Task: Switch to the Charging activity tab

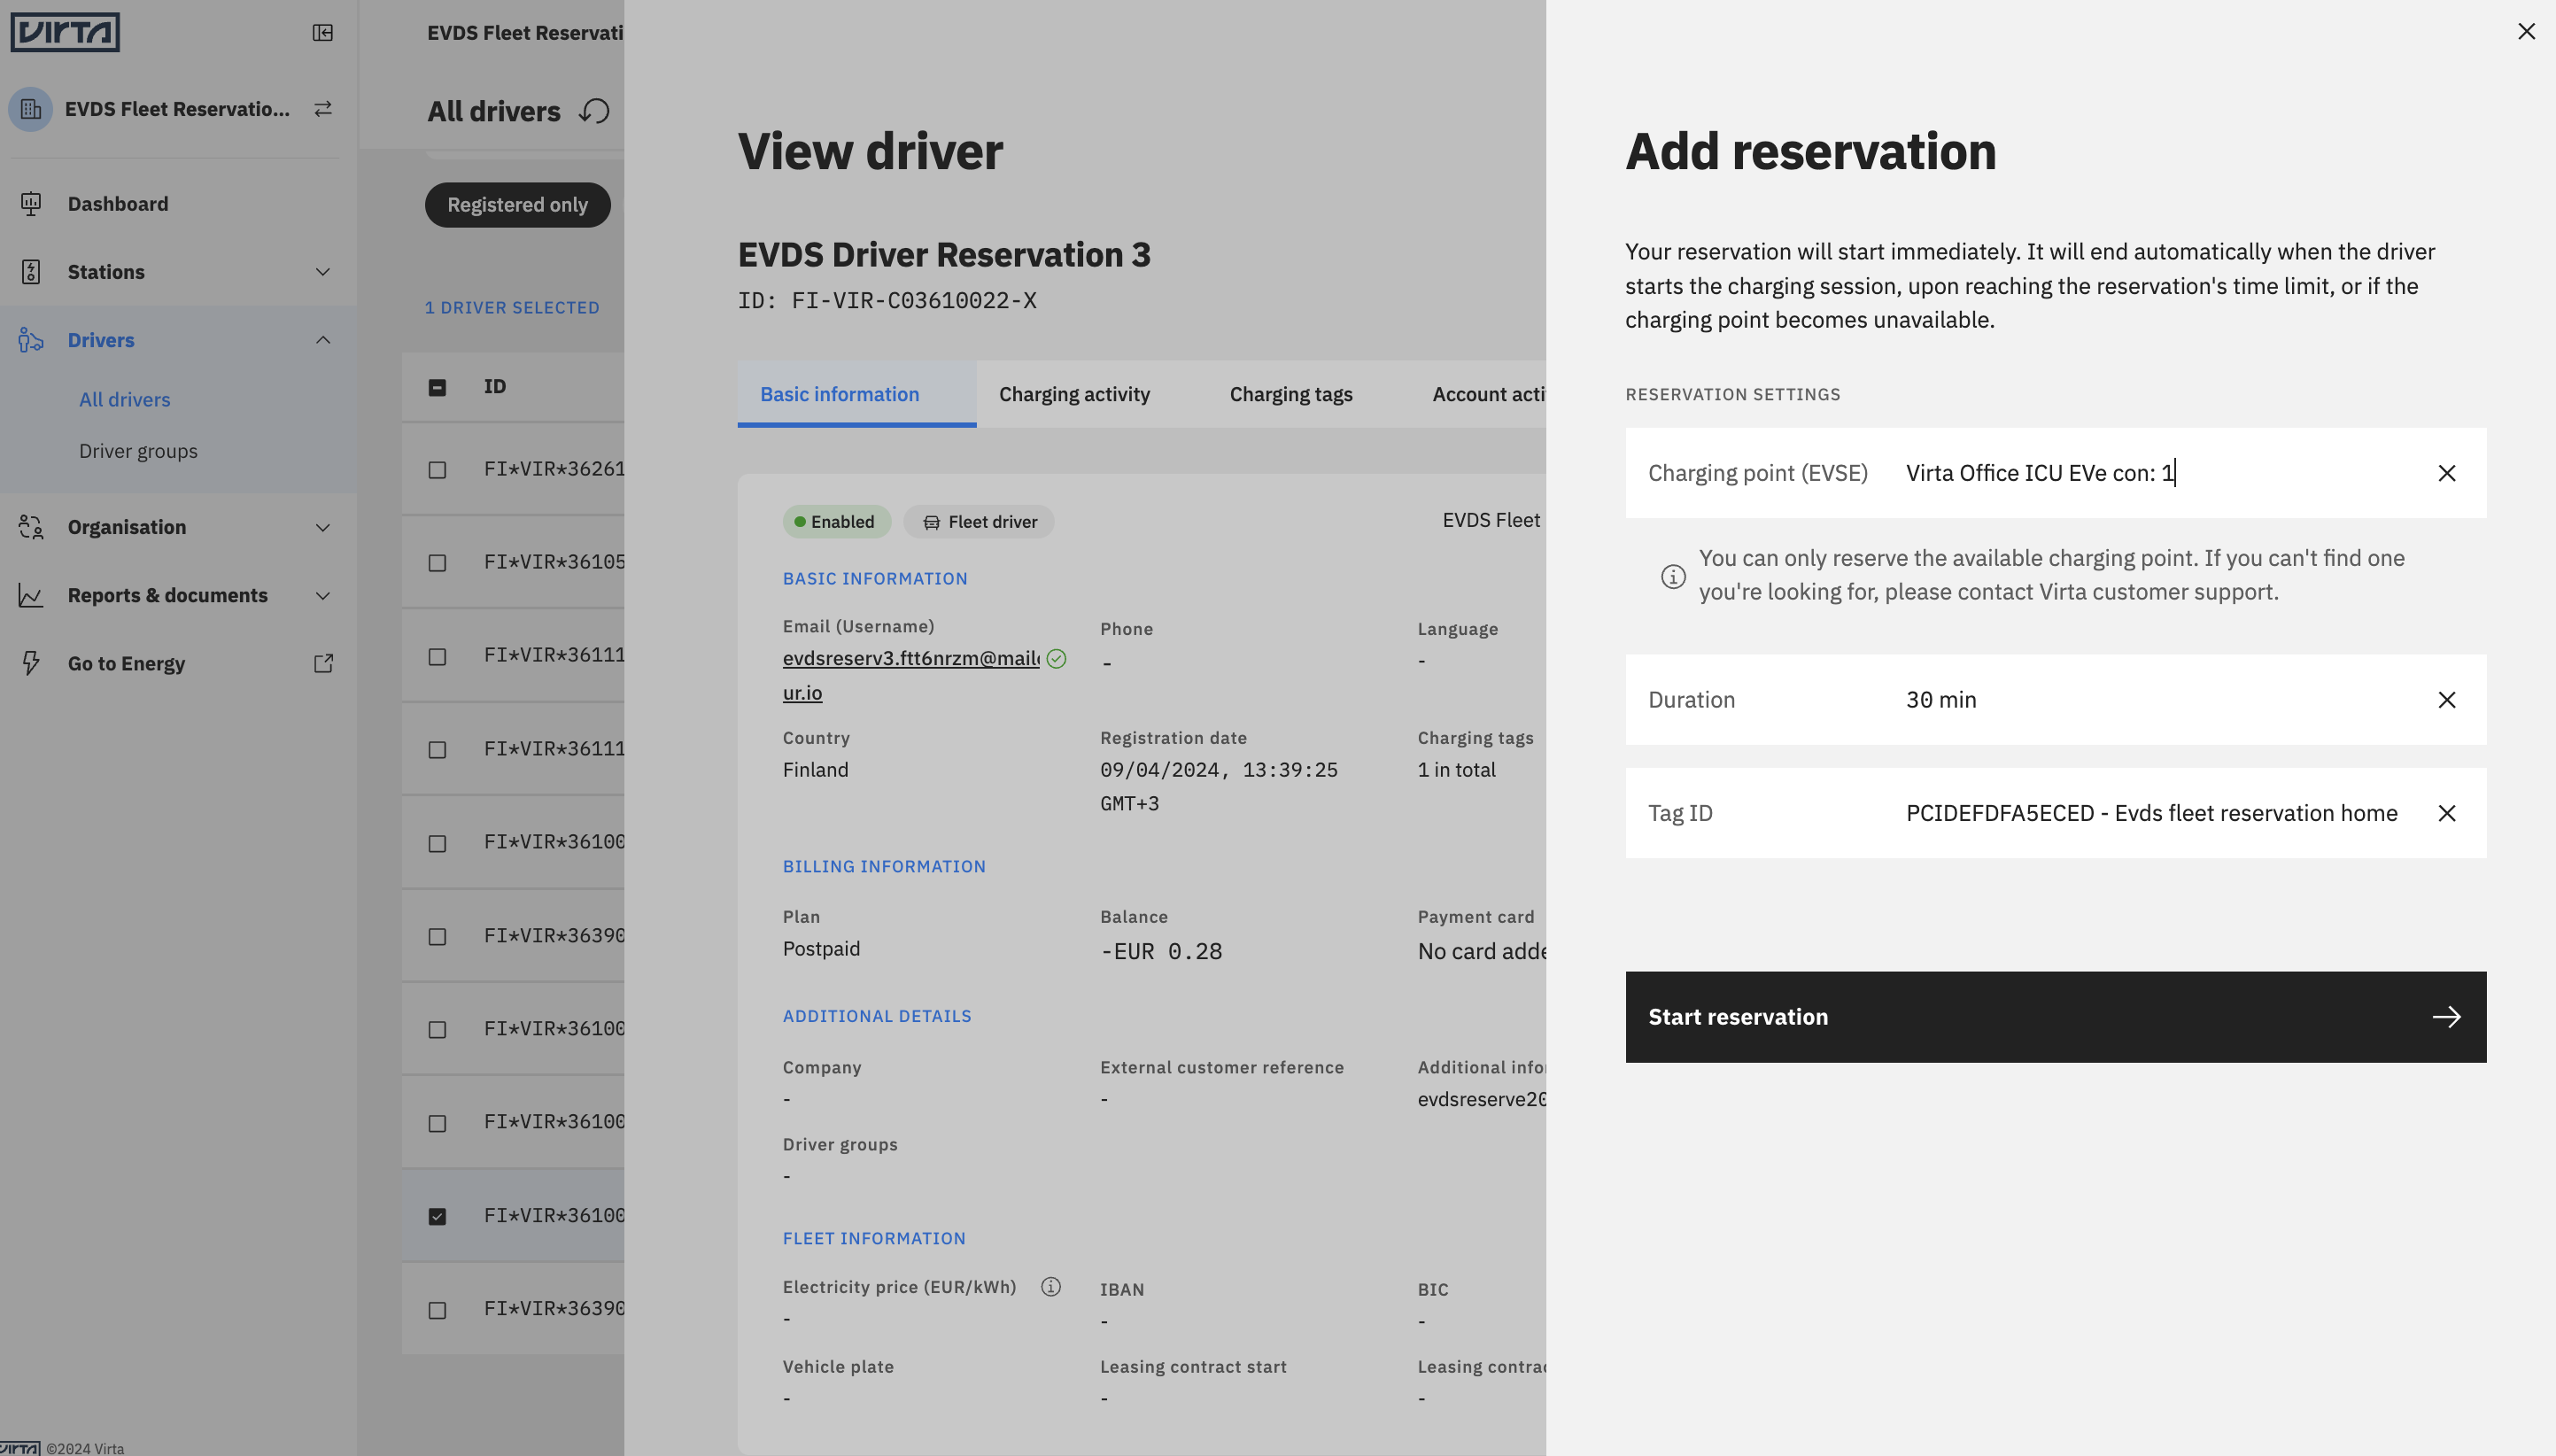Action: (1074, 394)
